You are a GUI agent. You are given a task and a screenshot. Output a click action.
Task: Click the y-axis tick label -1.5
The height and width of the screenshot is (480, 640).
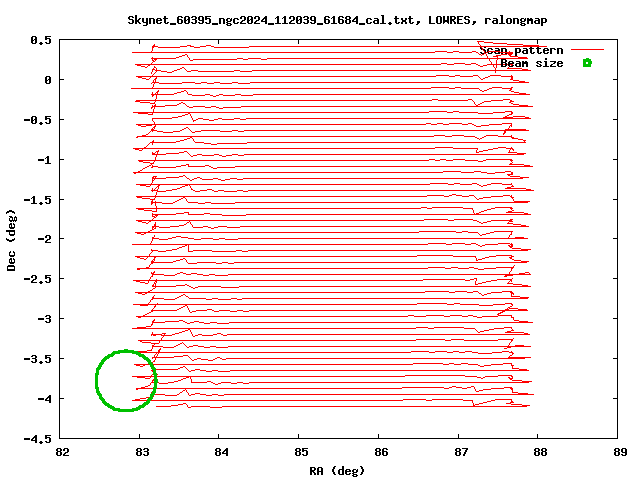click(x=38, y=200)
